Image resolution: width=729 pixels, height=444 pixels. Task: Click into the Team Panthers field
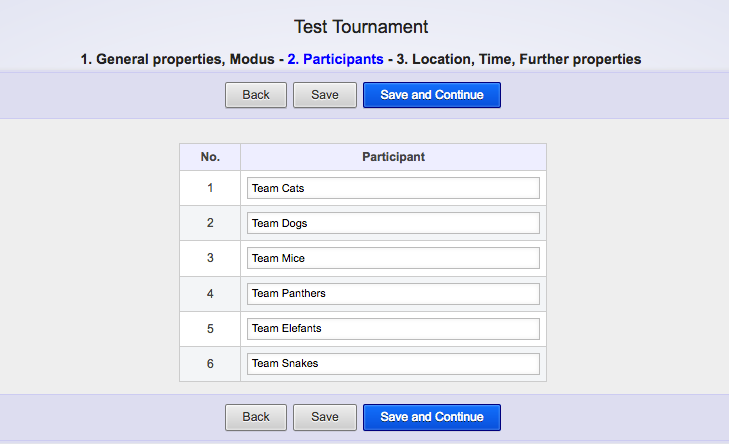coord(393,293)
